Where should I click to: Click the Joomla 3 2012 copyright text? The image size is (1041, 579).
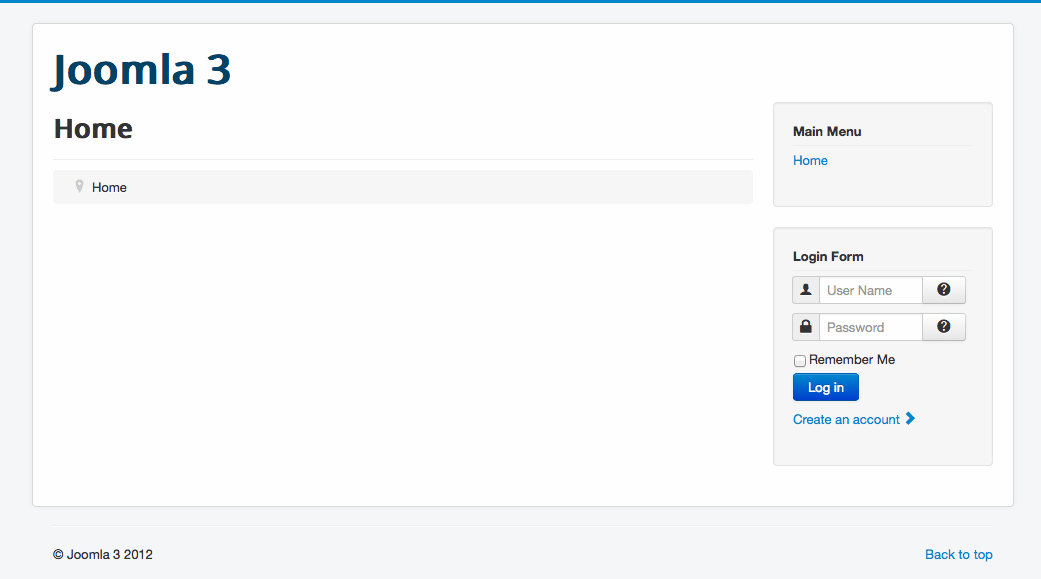coord(103,554)
